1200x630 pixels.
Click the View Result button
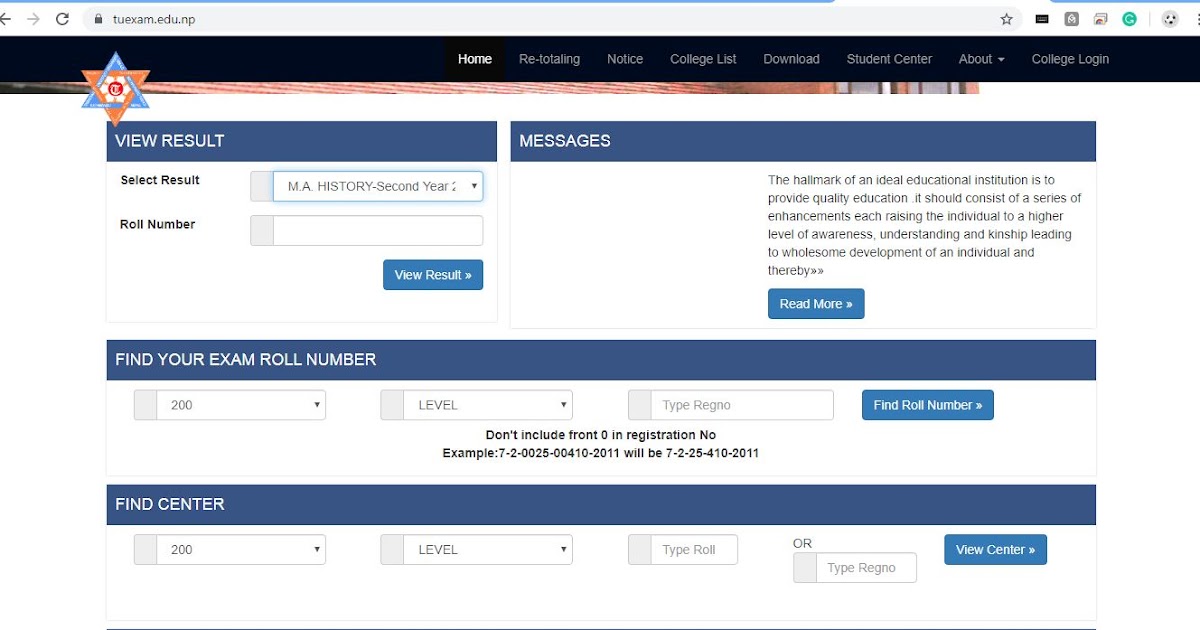click(433, 275)
